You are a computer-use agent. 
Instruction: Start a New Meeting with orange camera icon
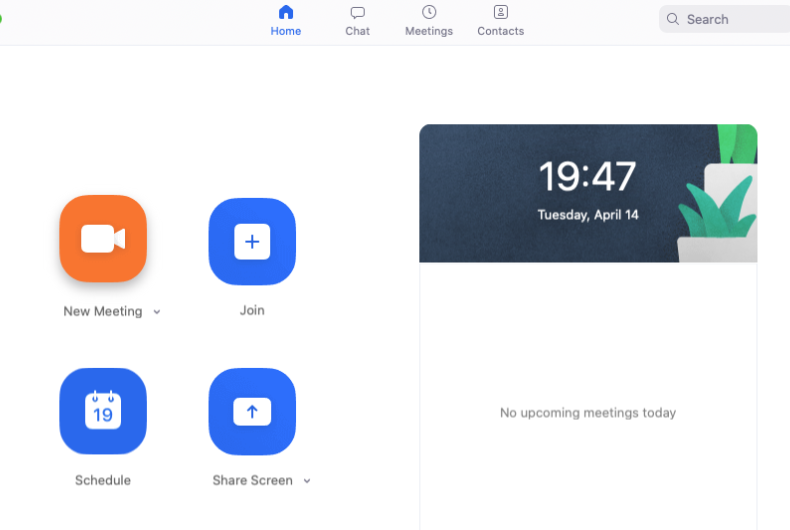pos(103,238)
